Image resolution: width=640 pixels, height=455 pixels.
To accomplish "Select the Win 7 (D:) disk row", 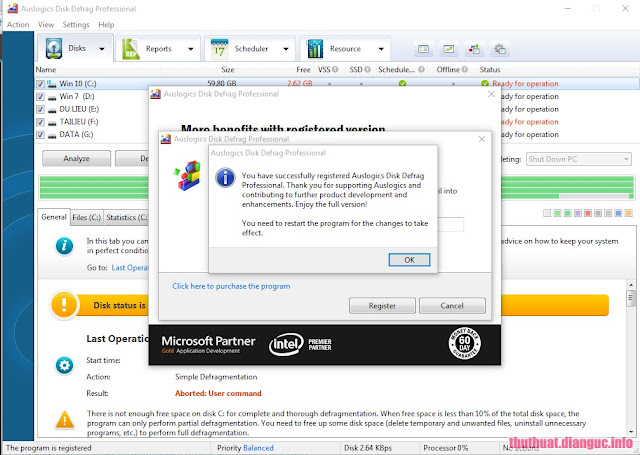I will (92, 97).
